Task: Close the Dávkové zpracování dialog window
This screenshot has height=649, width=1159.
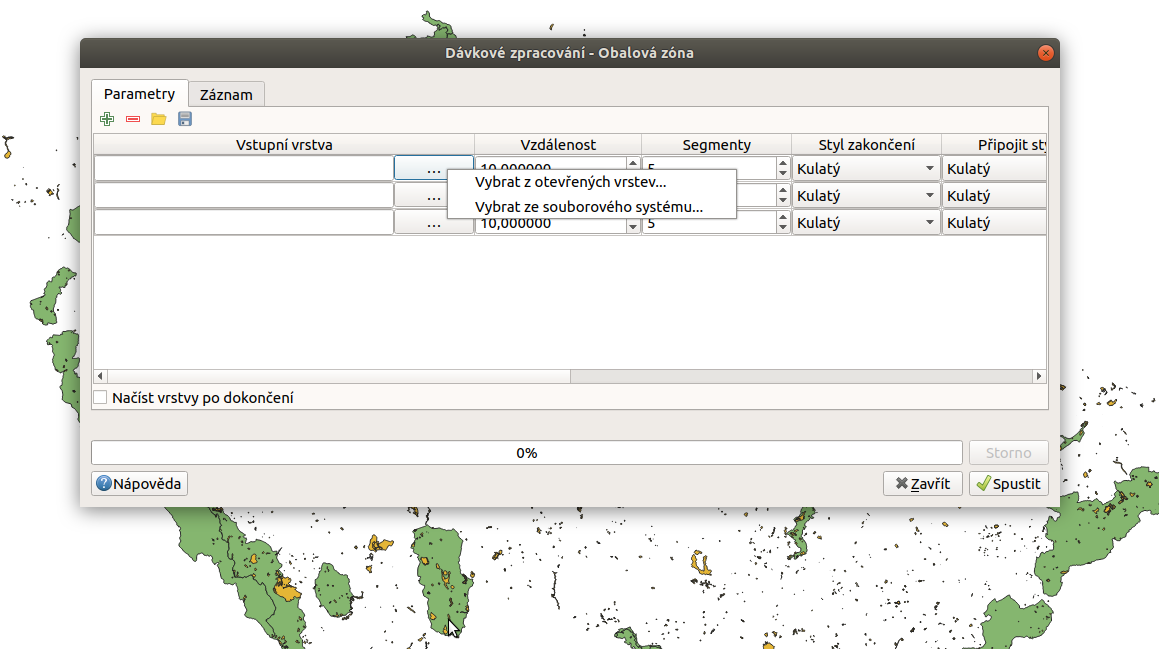Action: [x=1045, y=52]
